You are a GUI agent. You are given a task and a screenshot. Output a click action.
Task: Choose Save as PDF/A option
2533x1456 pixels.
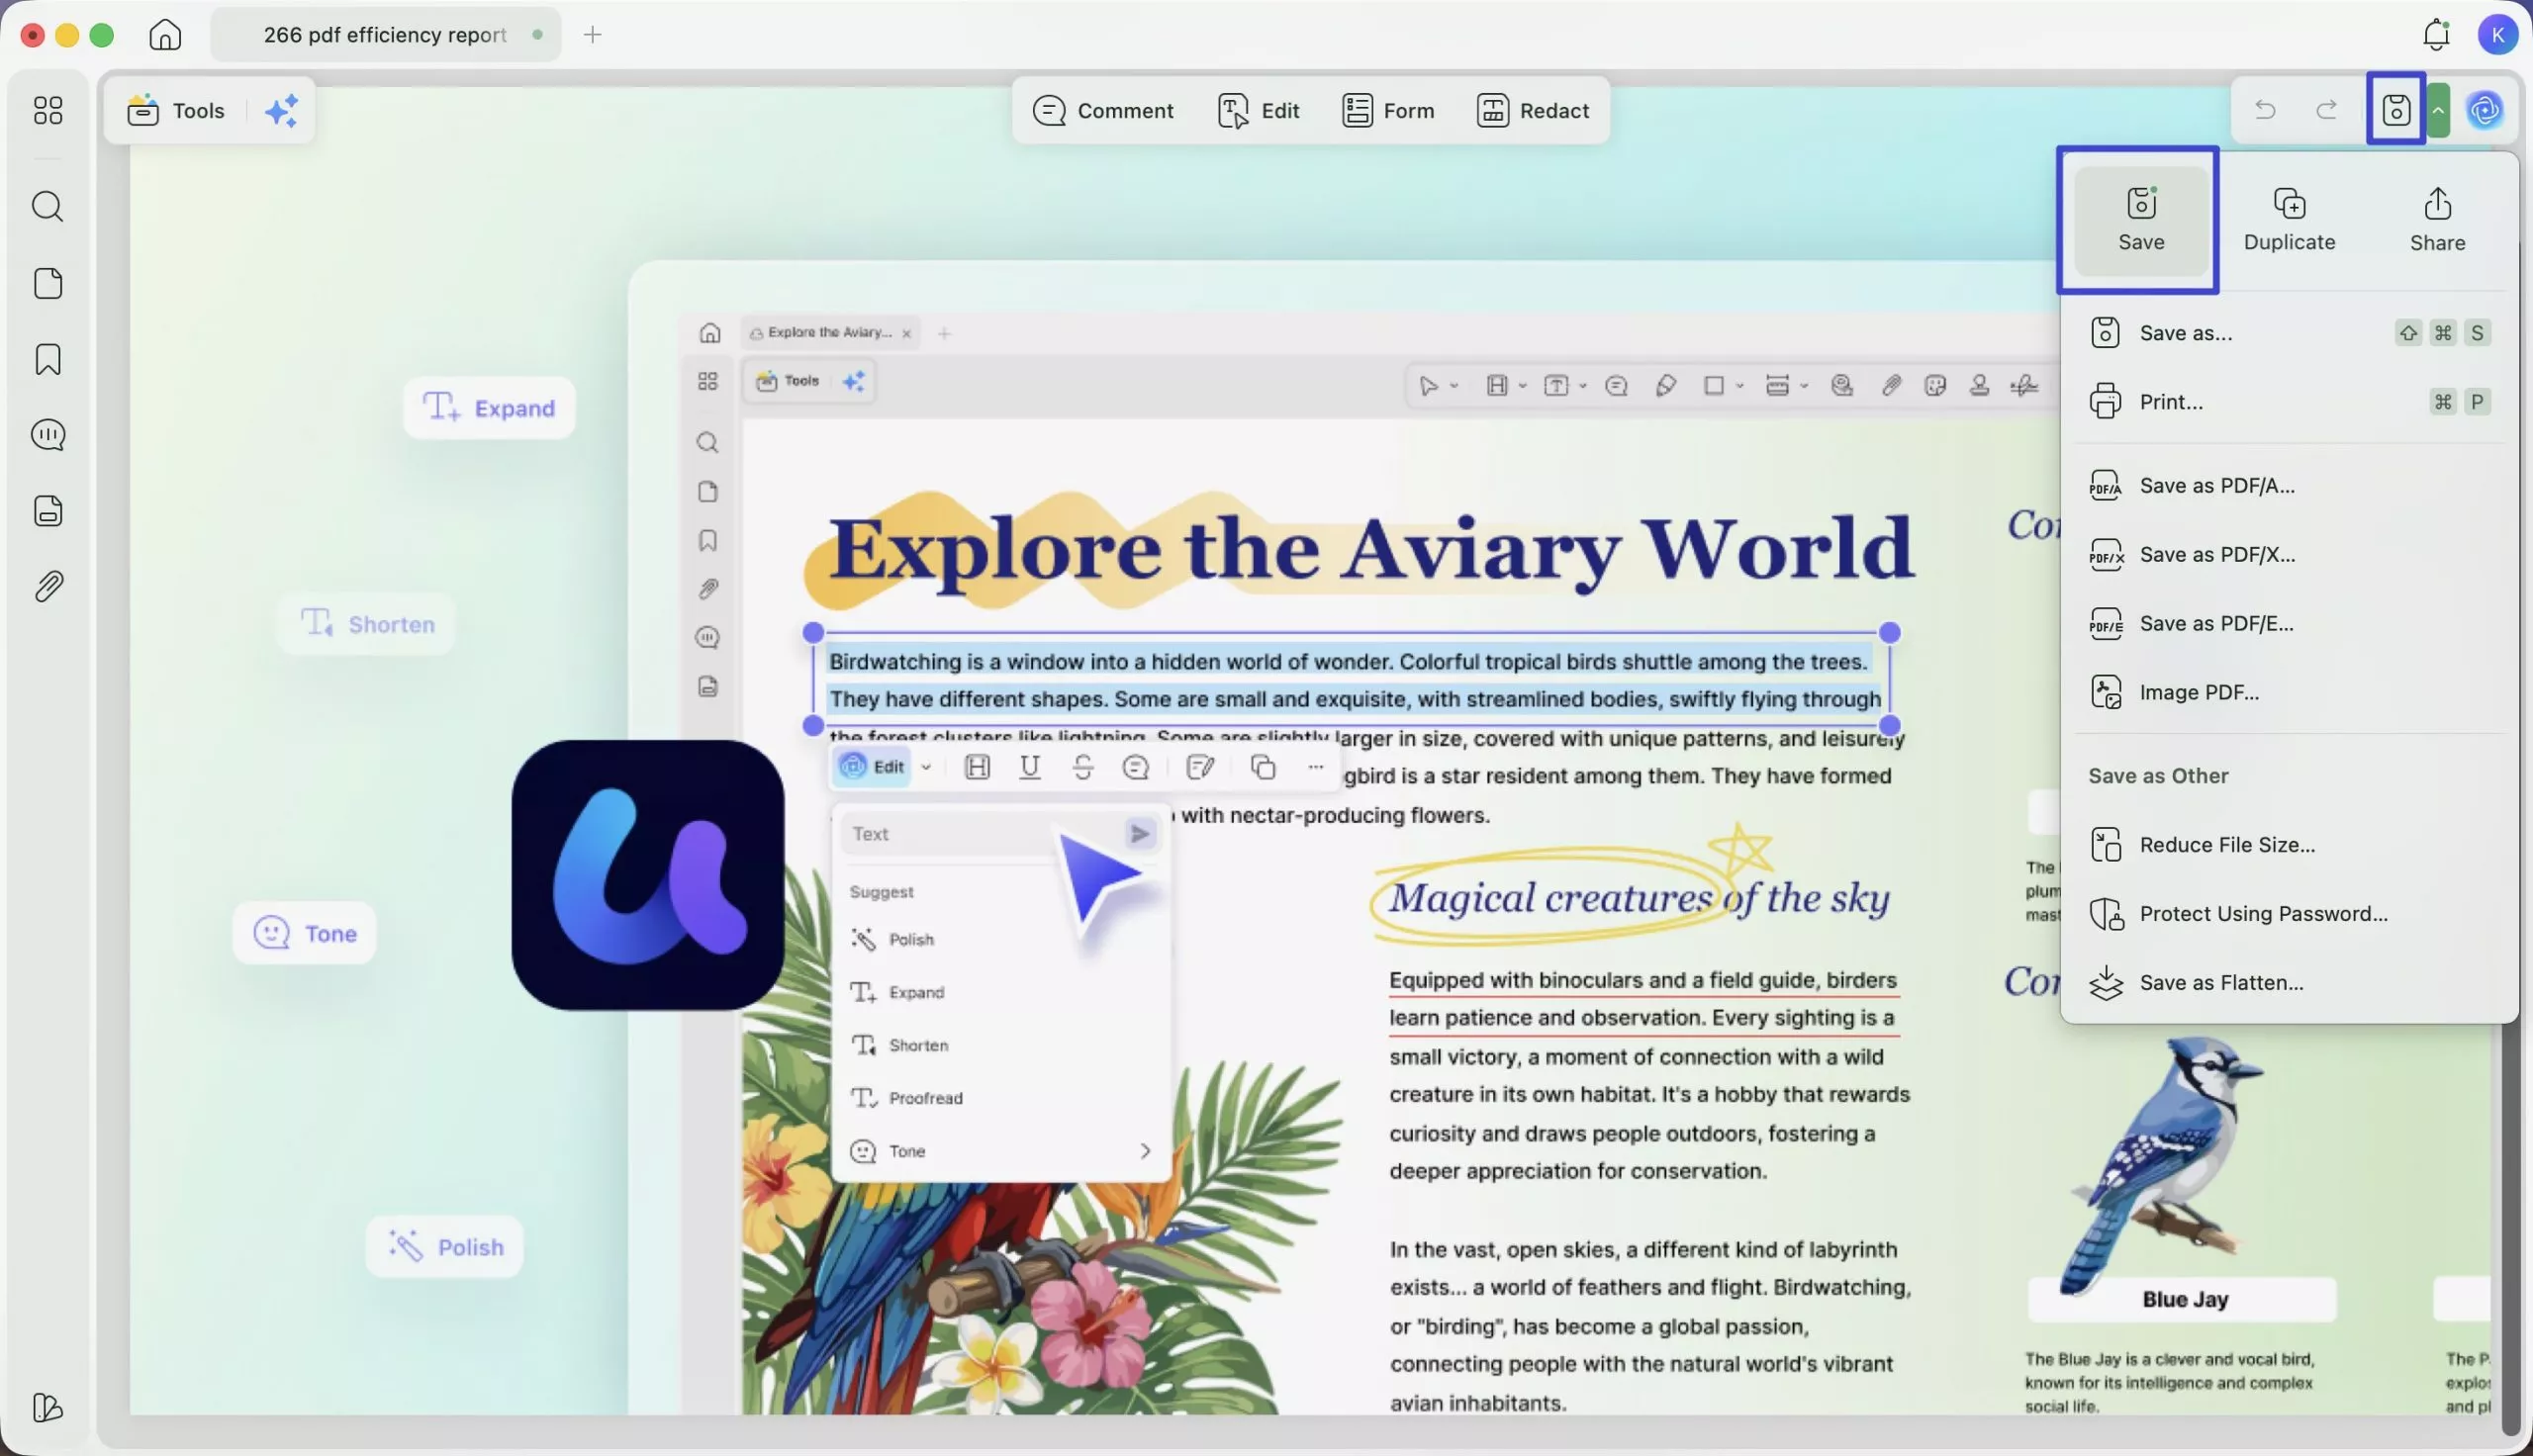click(2216, 486)
